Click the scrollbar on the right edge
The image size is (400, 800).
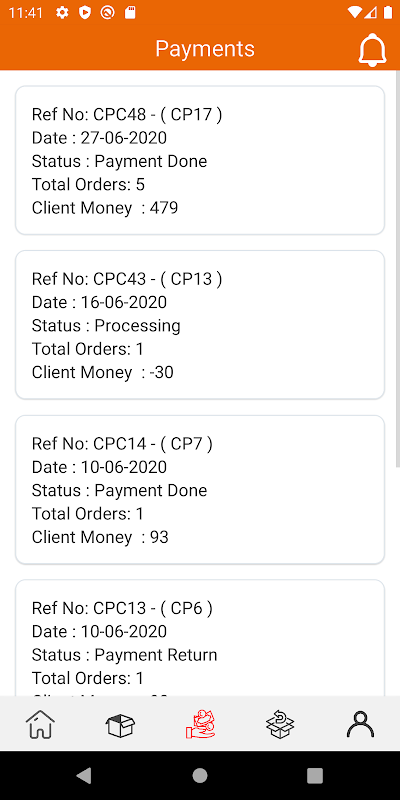(397, 268)
